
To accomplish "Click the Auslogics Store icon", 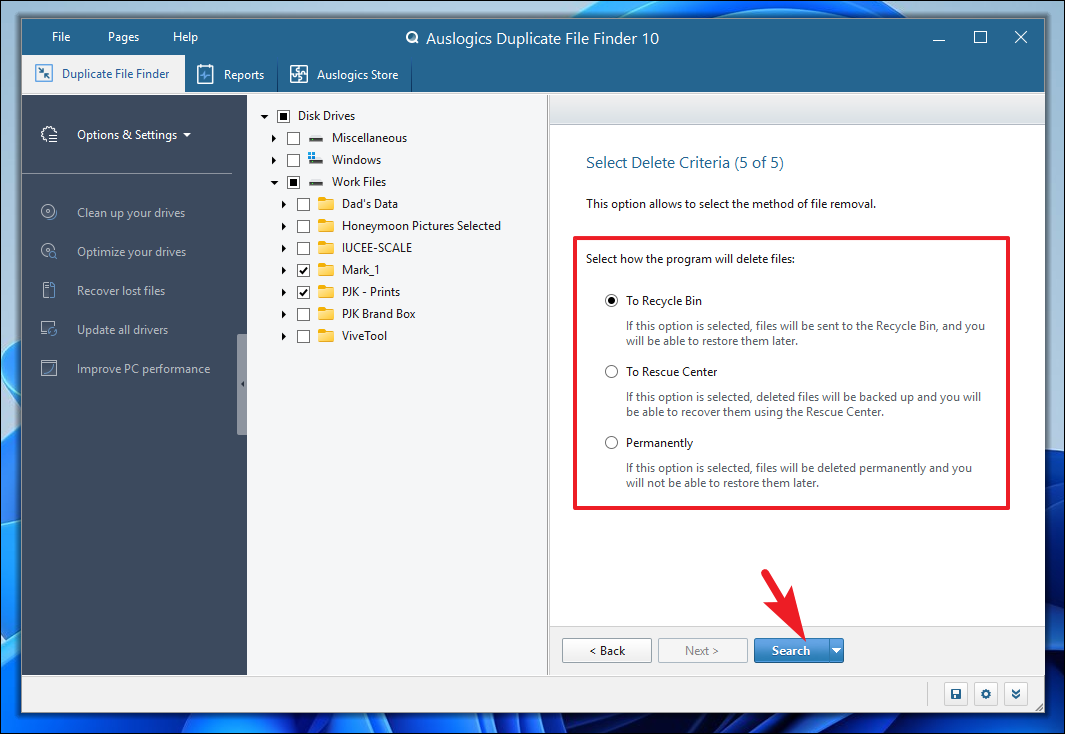I will coord(299,74).
